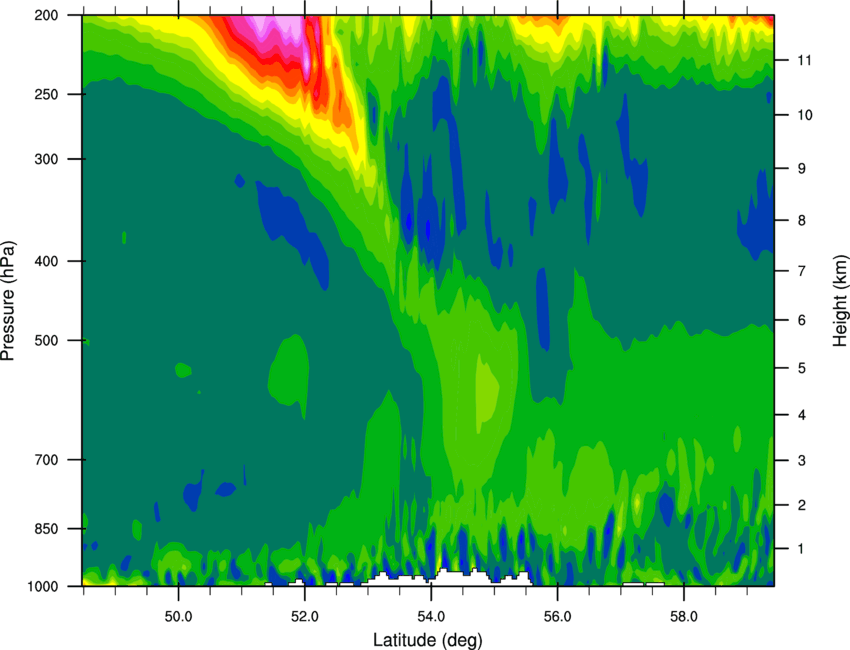Click the 50.0 latitude tick label
Screen dimensions: 850x650
pyautogui.click(x=178, y=617)
